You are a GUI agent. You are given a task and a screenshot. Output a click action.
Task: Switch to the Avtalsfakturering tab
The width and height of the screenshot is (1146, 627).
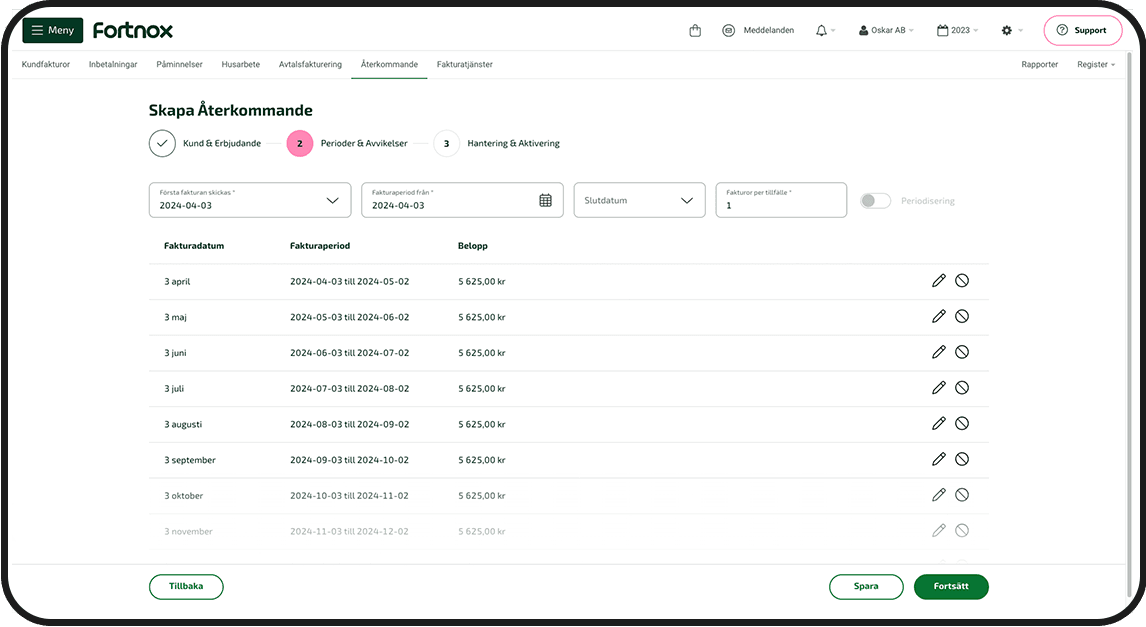(x=310, y=64)
